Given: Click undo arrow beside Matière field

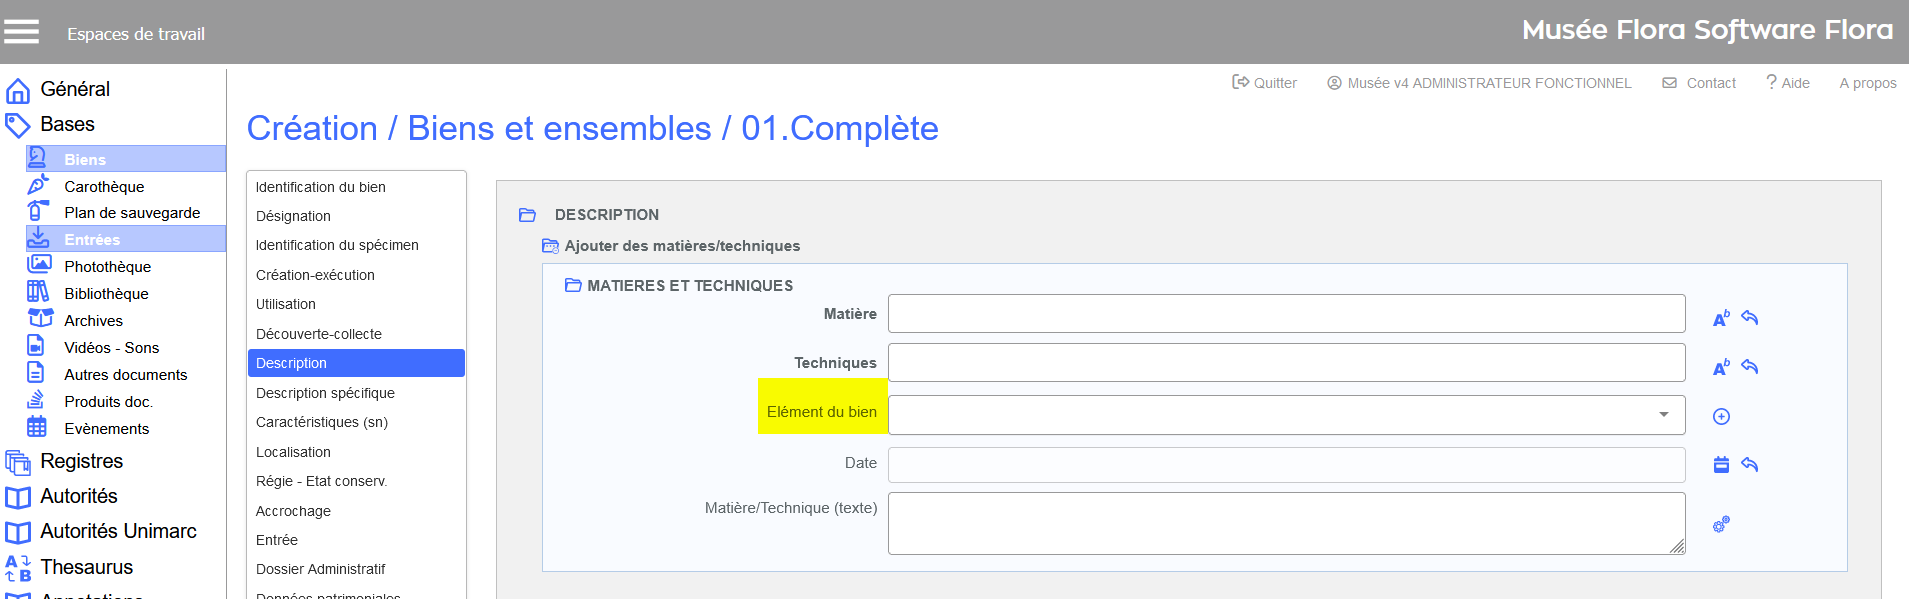Looking at the screenshot, I should click(x=1749, y=318).
